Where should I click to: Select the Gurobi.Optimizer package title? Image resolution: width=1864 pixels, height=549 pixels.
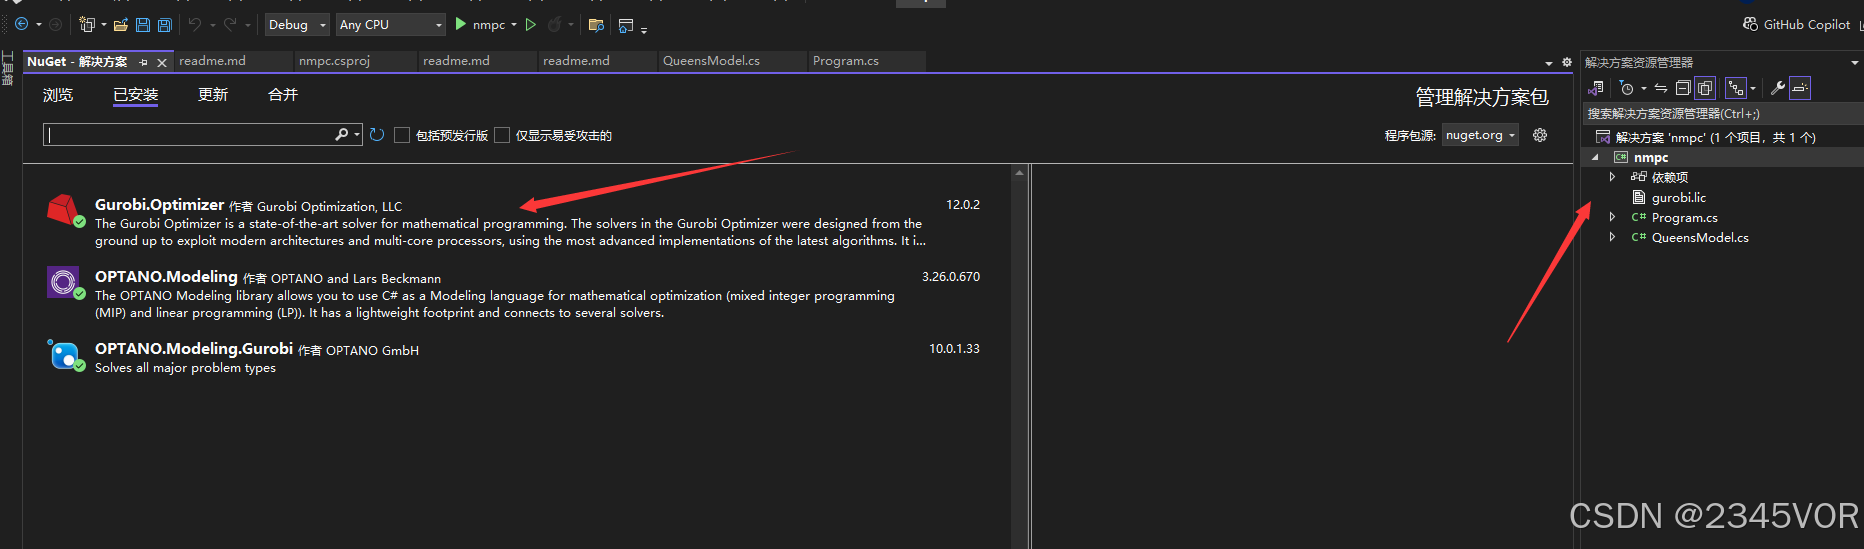click(x=159, y=205)
